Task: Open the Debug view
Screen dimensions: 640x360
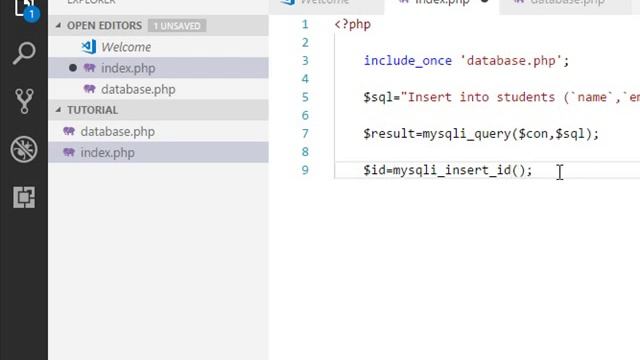Action: 24,149
